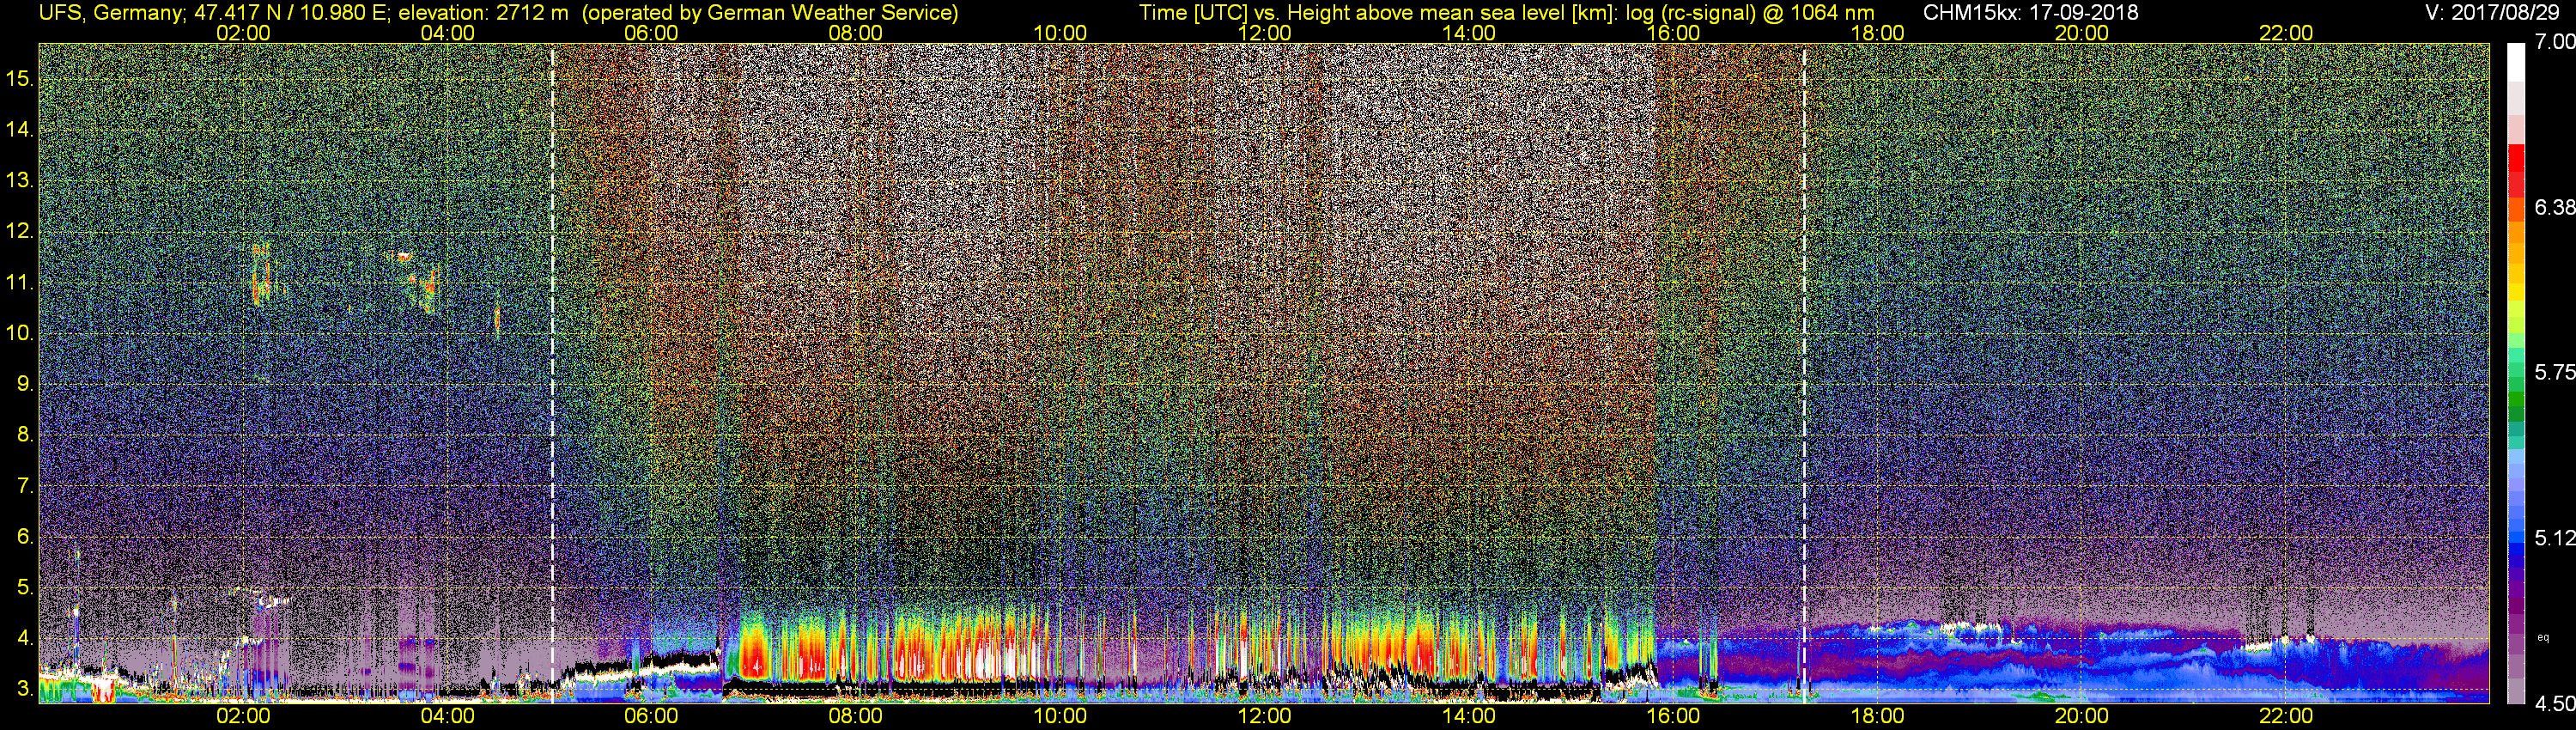Click the "5." km height axis label
Screen dimensions: 2576x730
[25, 587]
